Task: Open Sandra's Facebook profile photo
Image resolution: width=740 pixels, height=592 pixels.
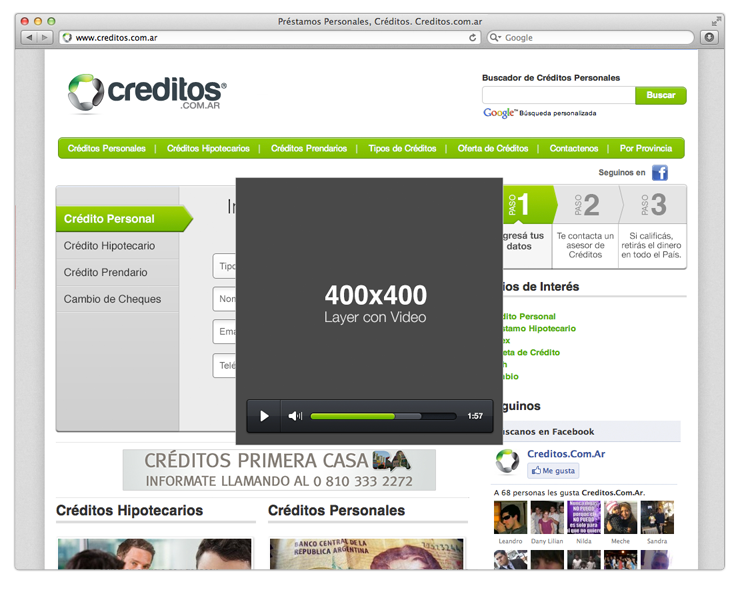Action: tap(657, 517)
